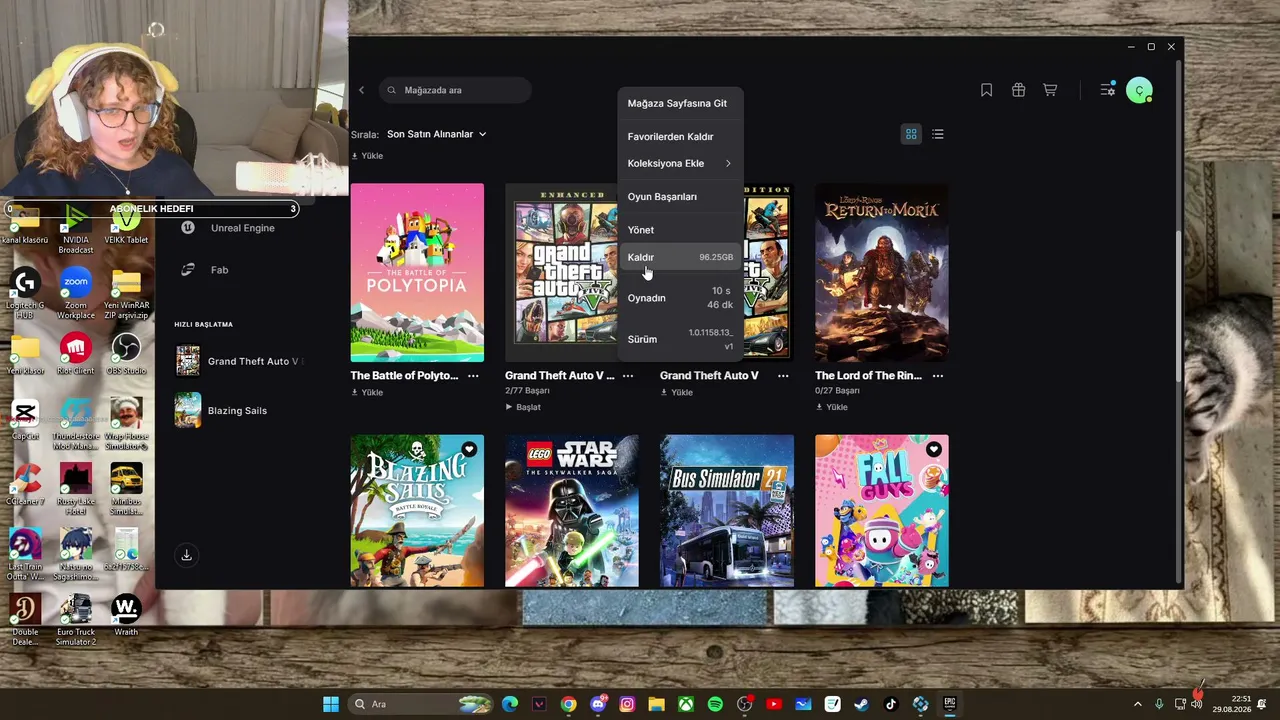The width and height of the screenshot is (1280, 720).
Task: Select the Riot Client desktop shortcut
Action: pyautogui.click(x=76, y=354)
